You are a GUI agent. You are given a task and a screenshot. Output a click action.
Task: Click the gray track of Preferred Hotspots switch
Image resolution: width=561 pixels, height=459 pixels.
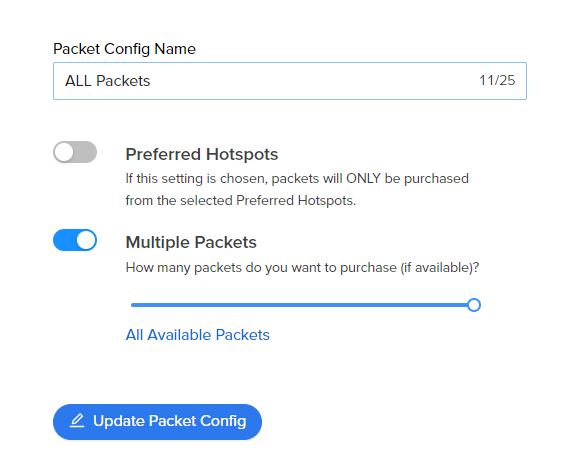point(85,152)
